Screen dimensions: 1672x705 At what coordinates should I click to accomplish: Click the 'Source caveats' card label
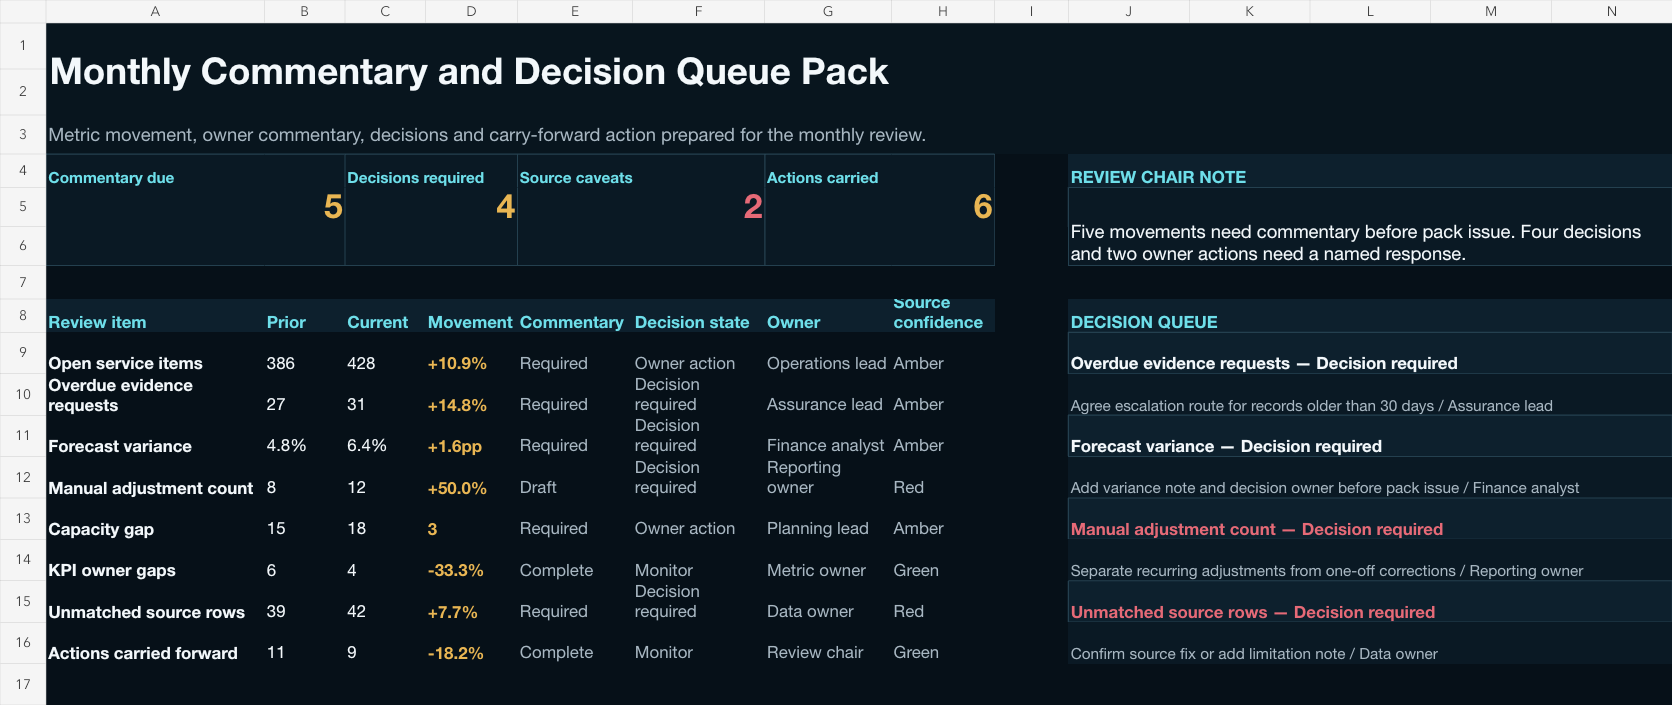coord(576,178)
